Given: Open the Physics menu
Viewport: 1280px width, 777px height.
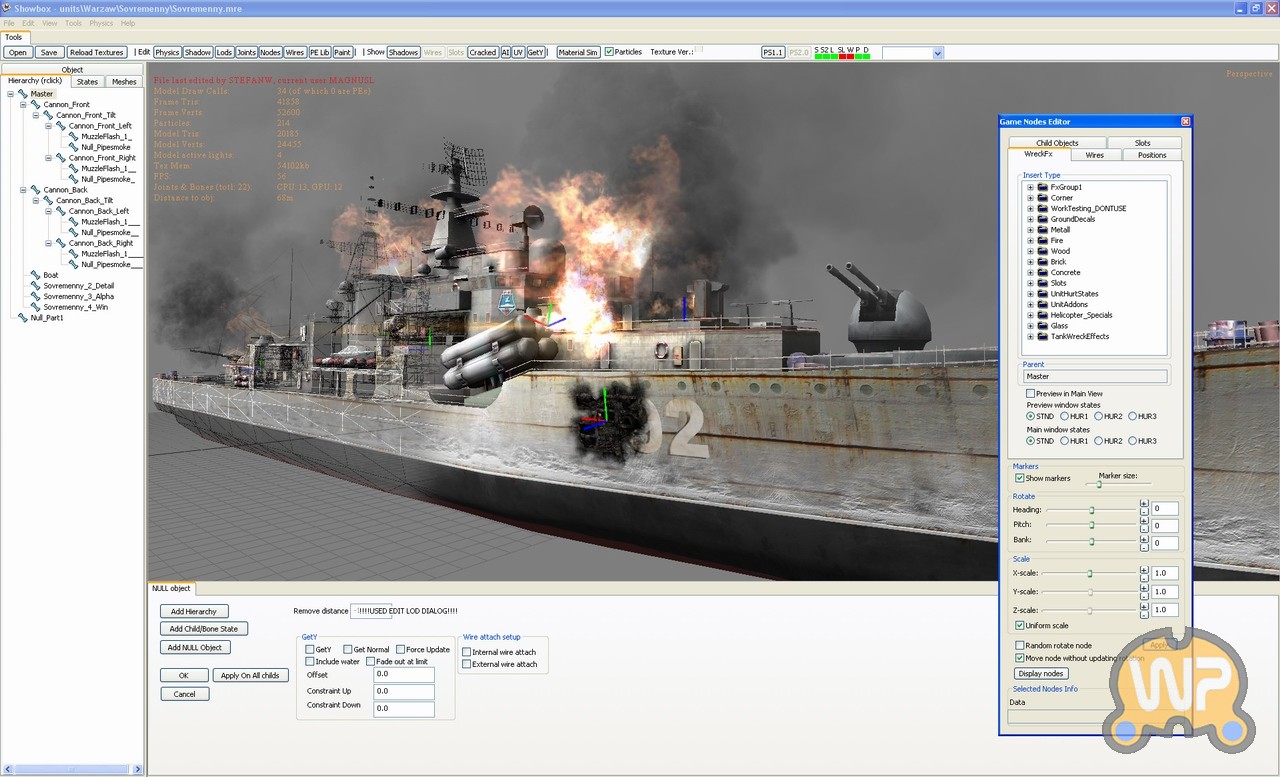Looking at the screenshot, I should [x=101, y=23].
